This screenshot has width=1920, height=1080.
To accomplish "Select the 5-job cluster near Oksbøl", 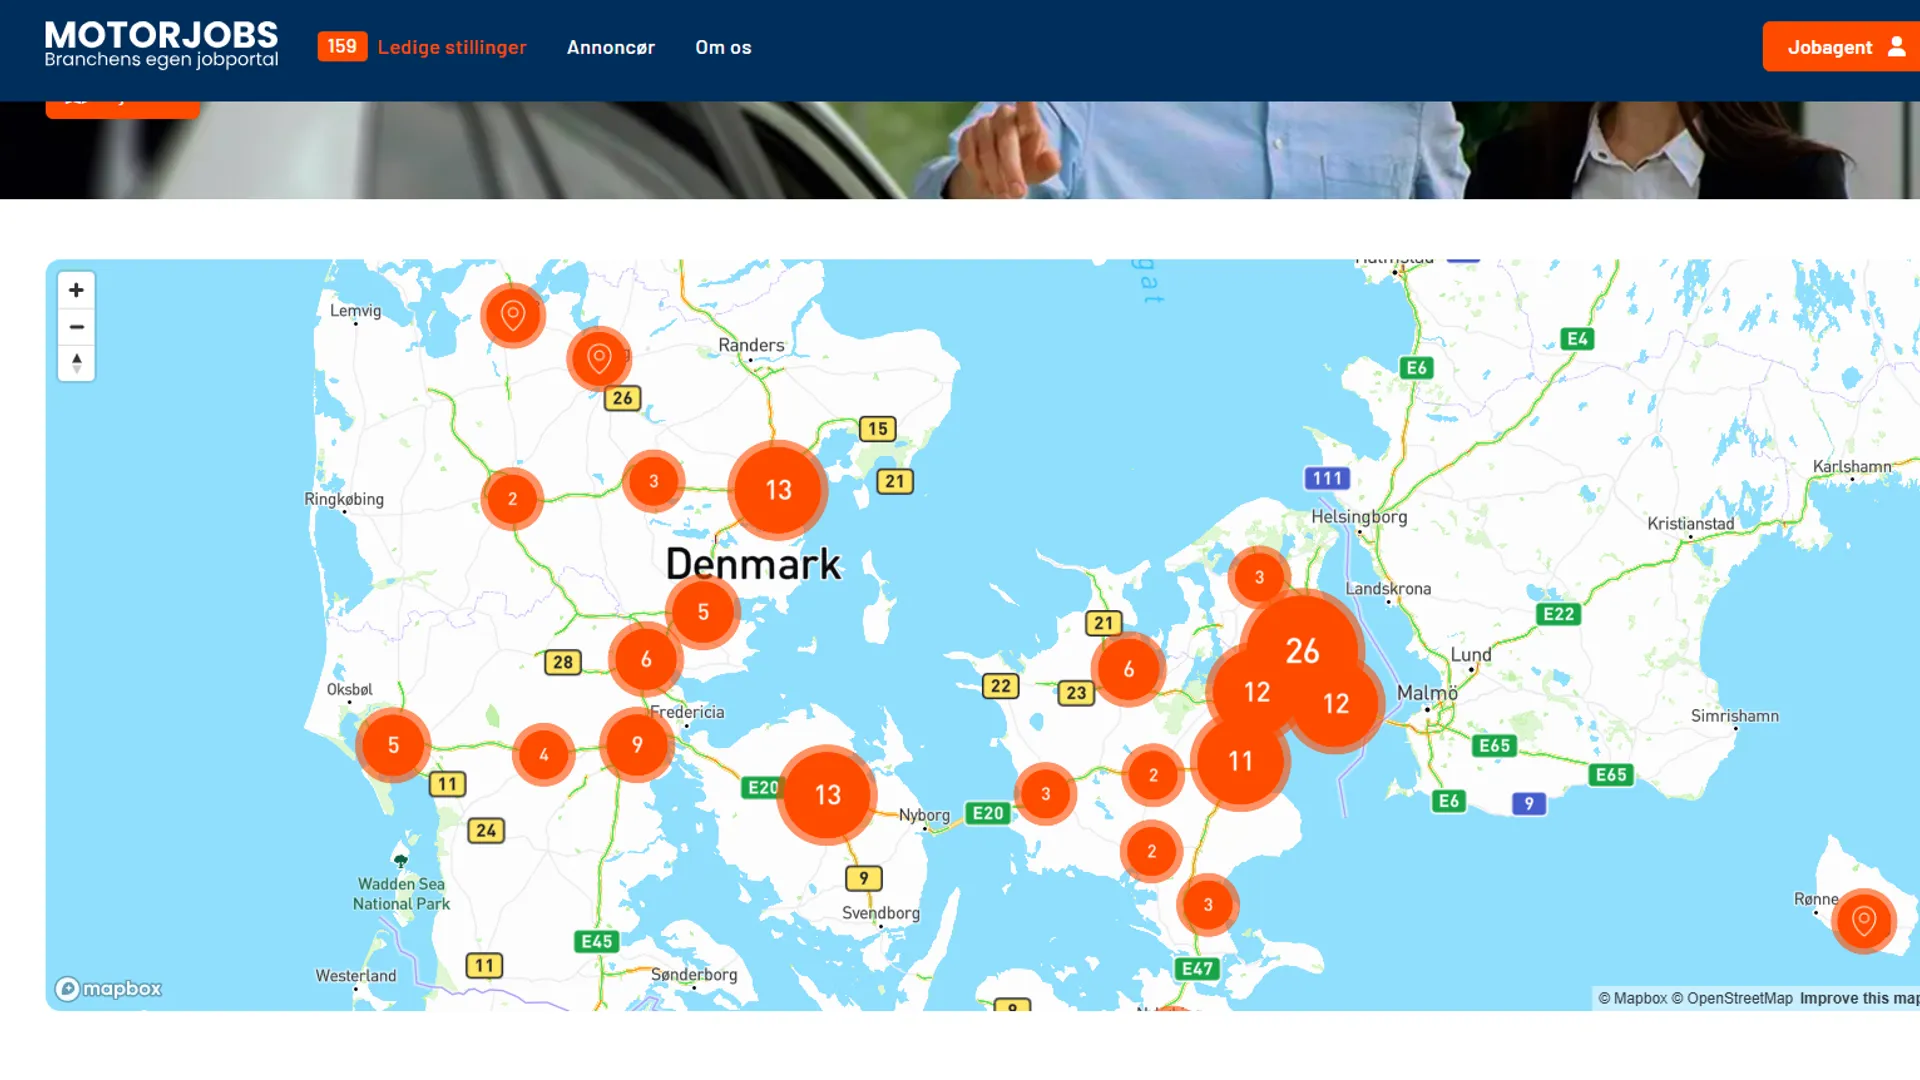I will (393, 744).
